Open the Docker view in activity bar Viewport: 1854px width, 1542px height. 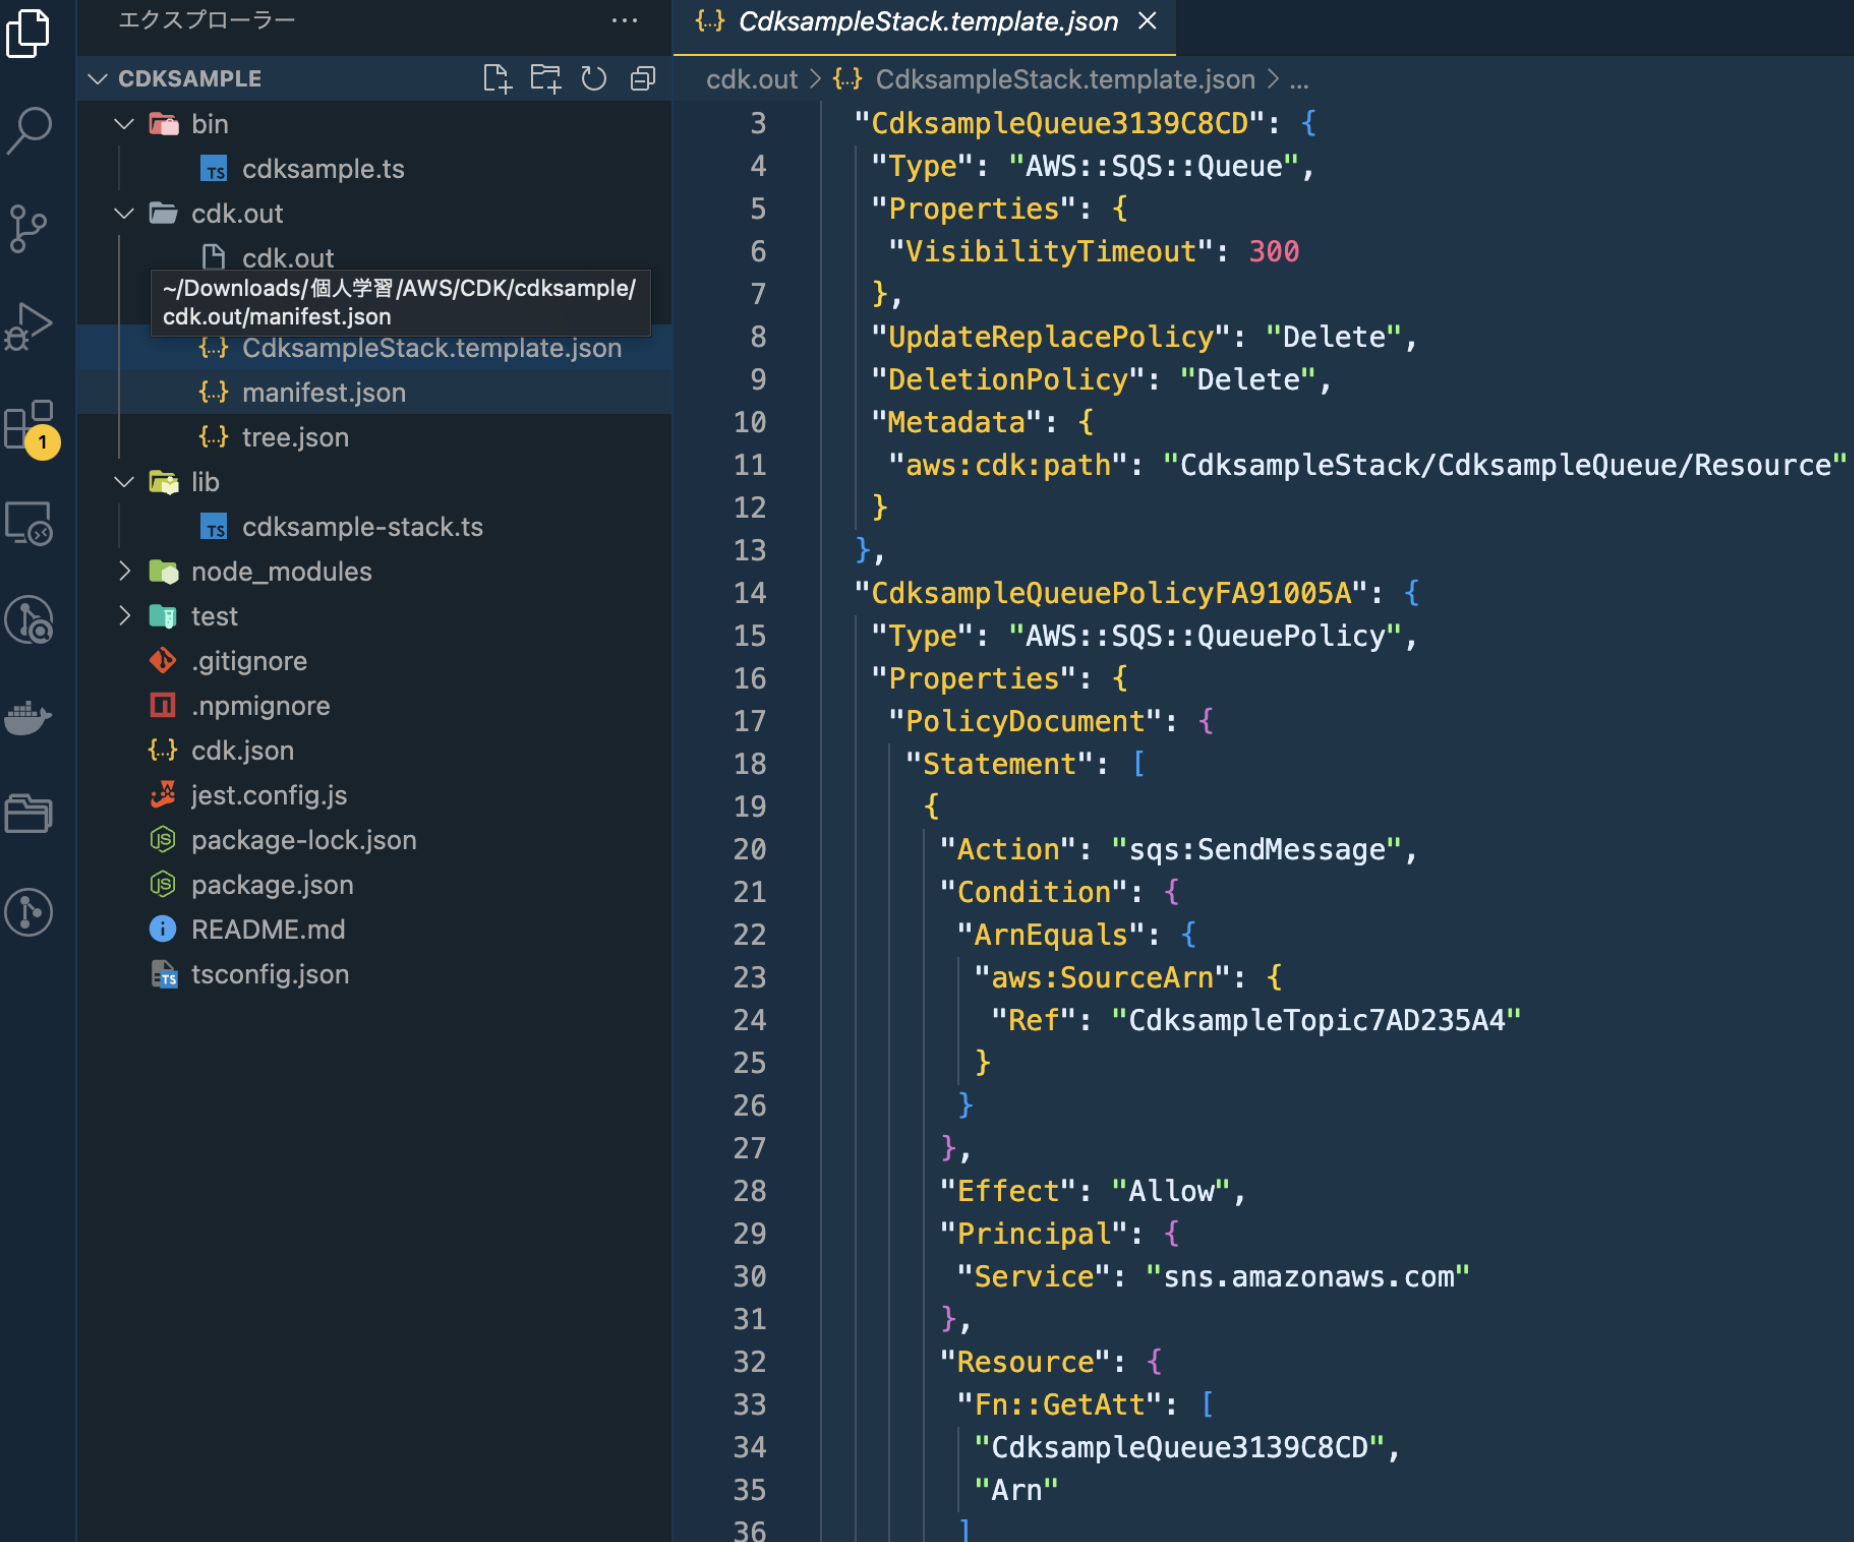(30, 717)
